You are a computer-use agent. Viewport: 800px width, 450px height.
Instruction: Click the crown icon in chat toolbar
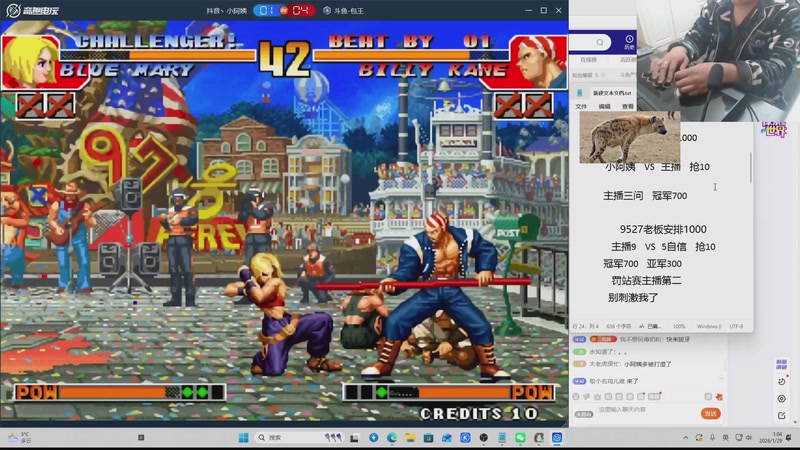[x=597, y=396]
